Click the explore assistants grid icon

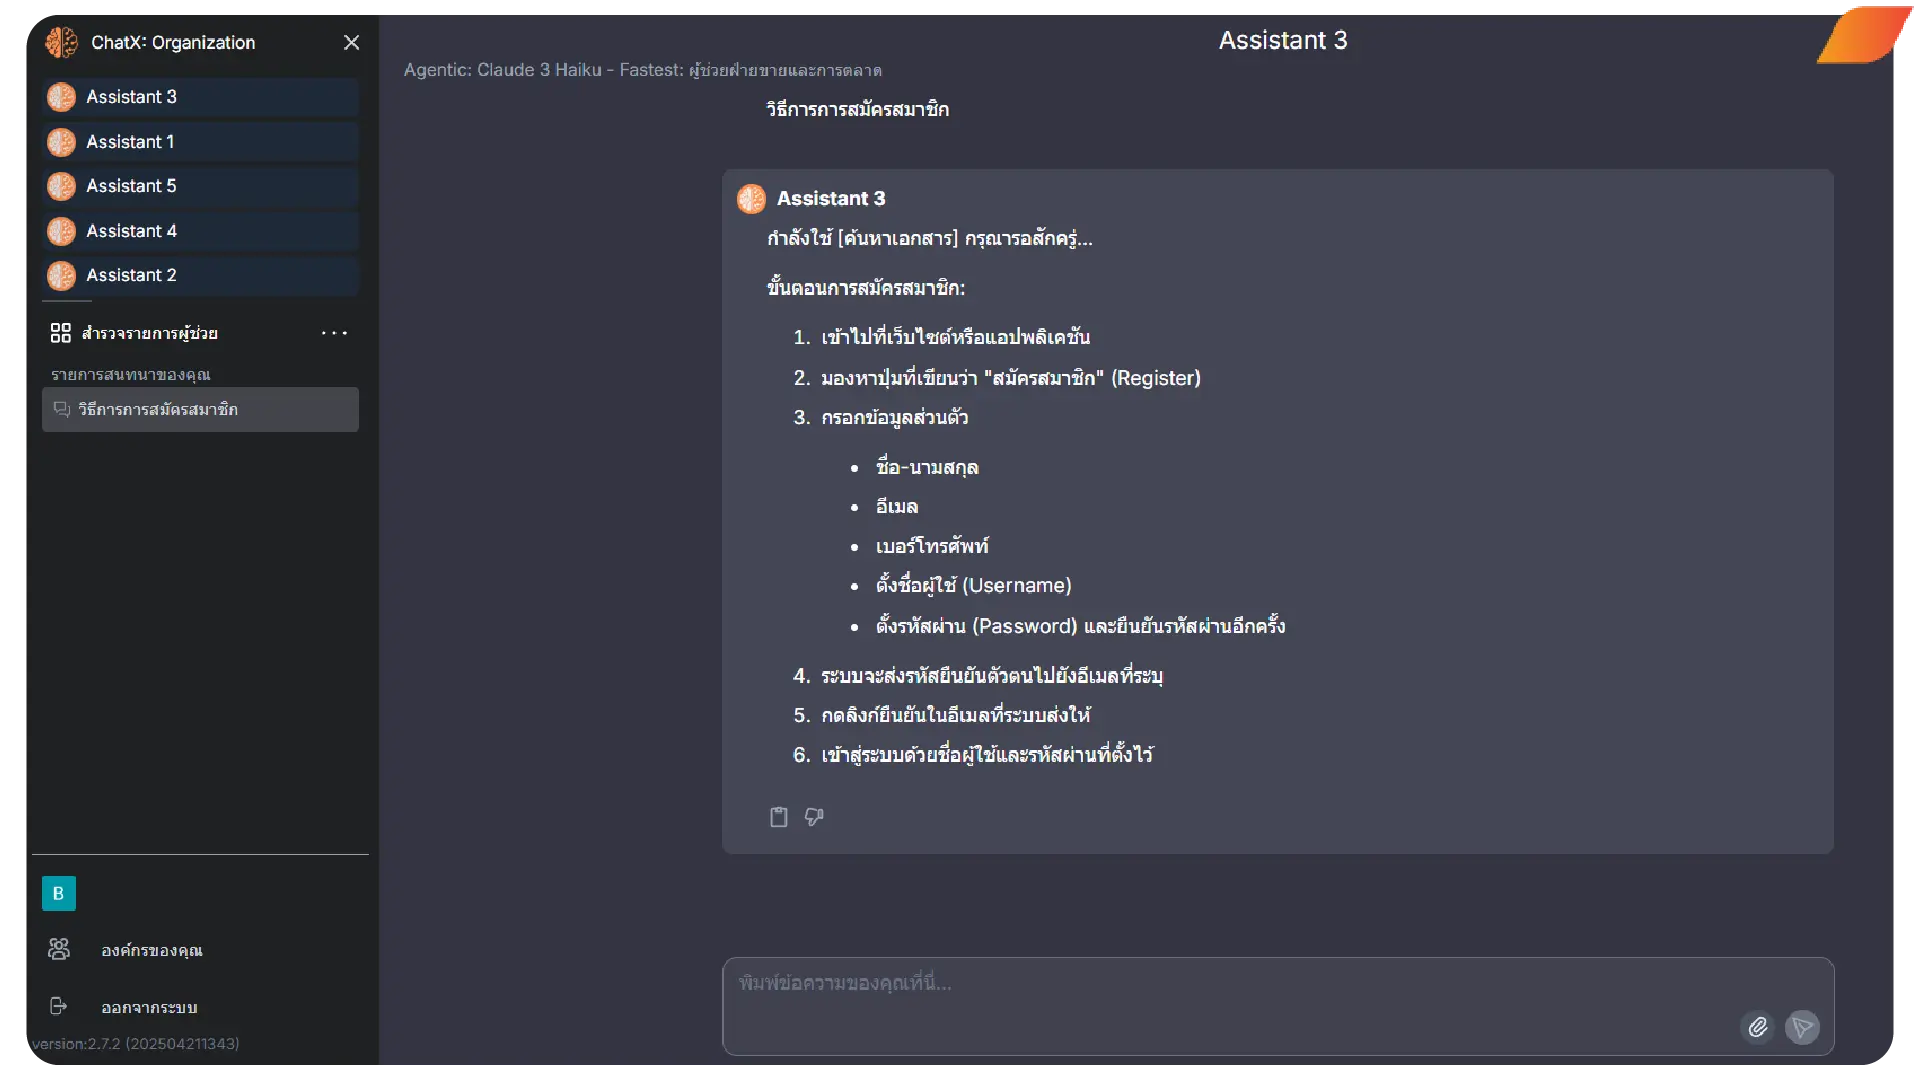pos(61,333)
